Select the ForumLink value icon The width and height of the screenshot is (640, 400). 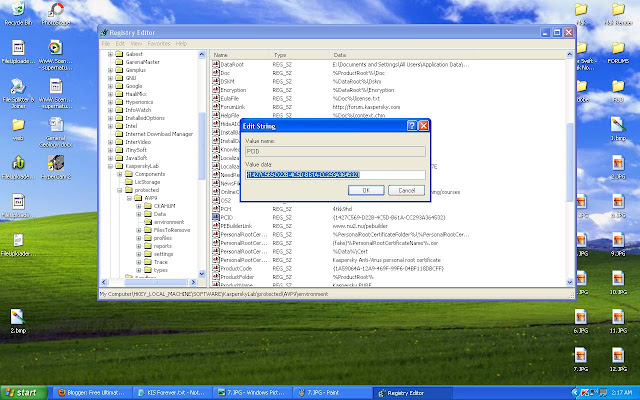point(216,107)
